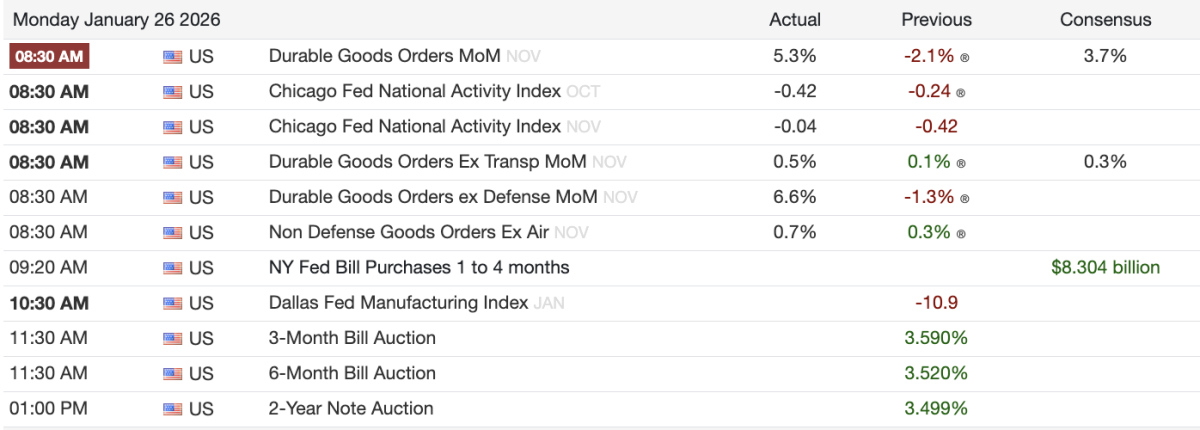This screenshot has height=430, width=1200.
Task: Open the Durable Goods Orders MoM event
Action: pos(384,56)
